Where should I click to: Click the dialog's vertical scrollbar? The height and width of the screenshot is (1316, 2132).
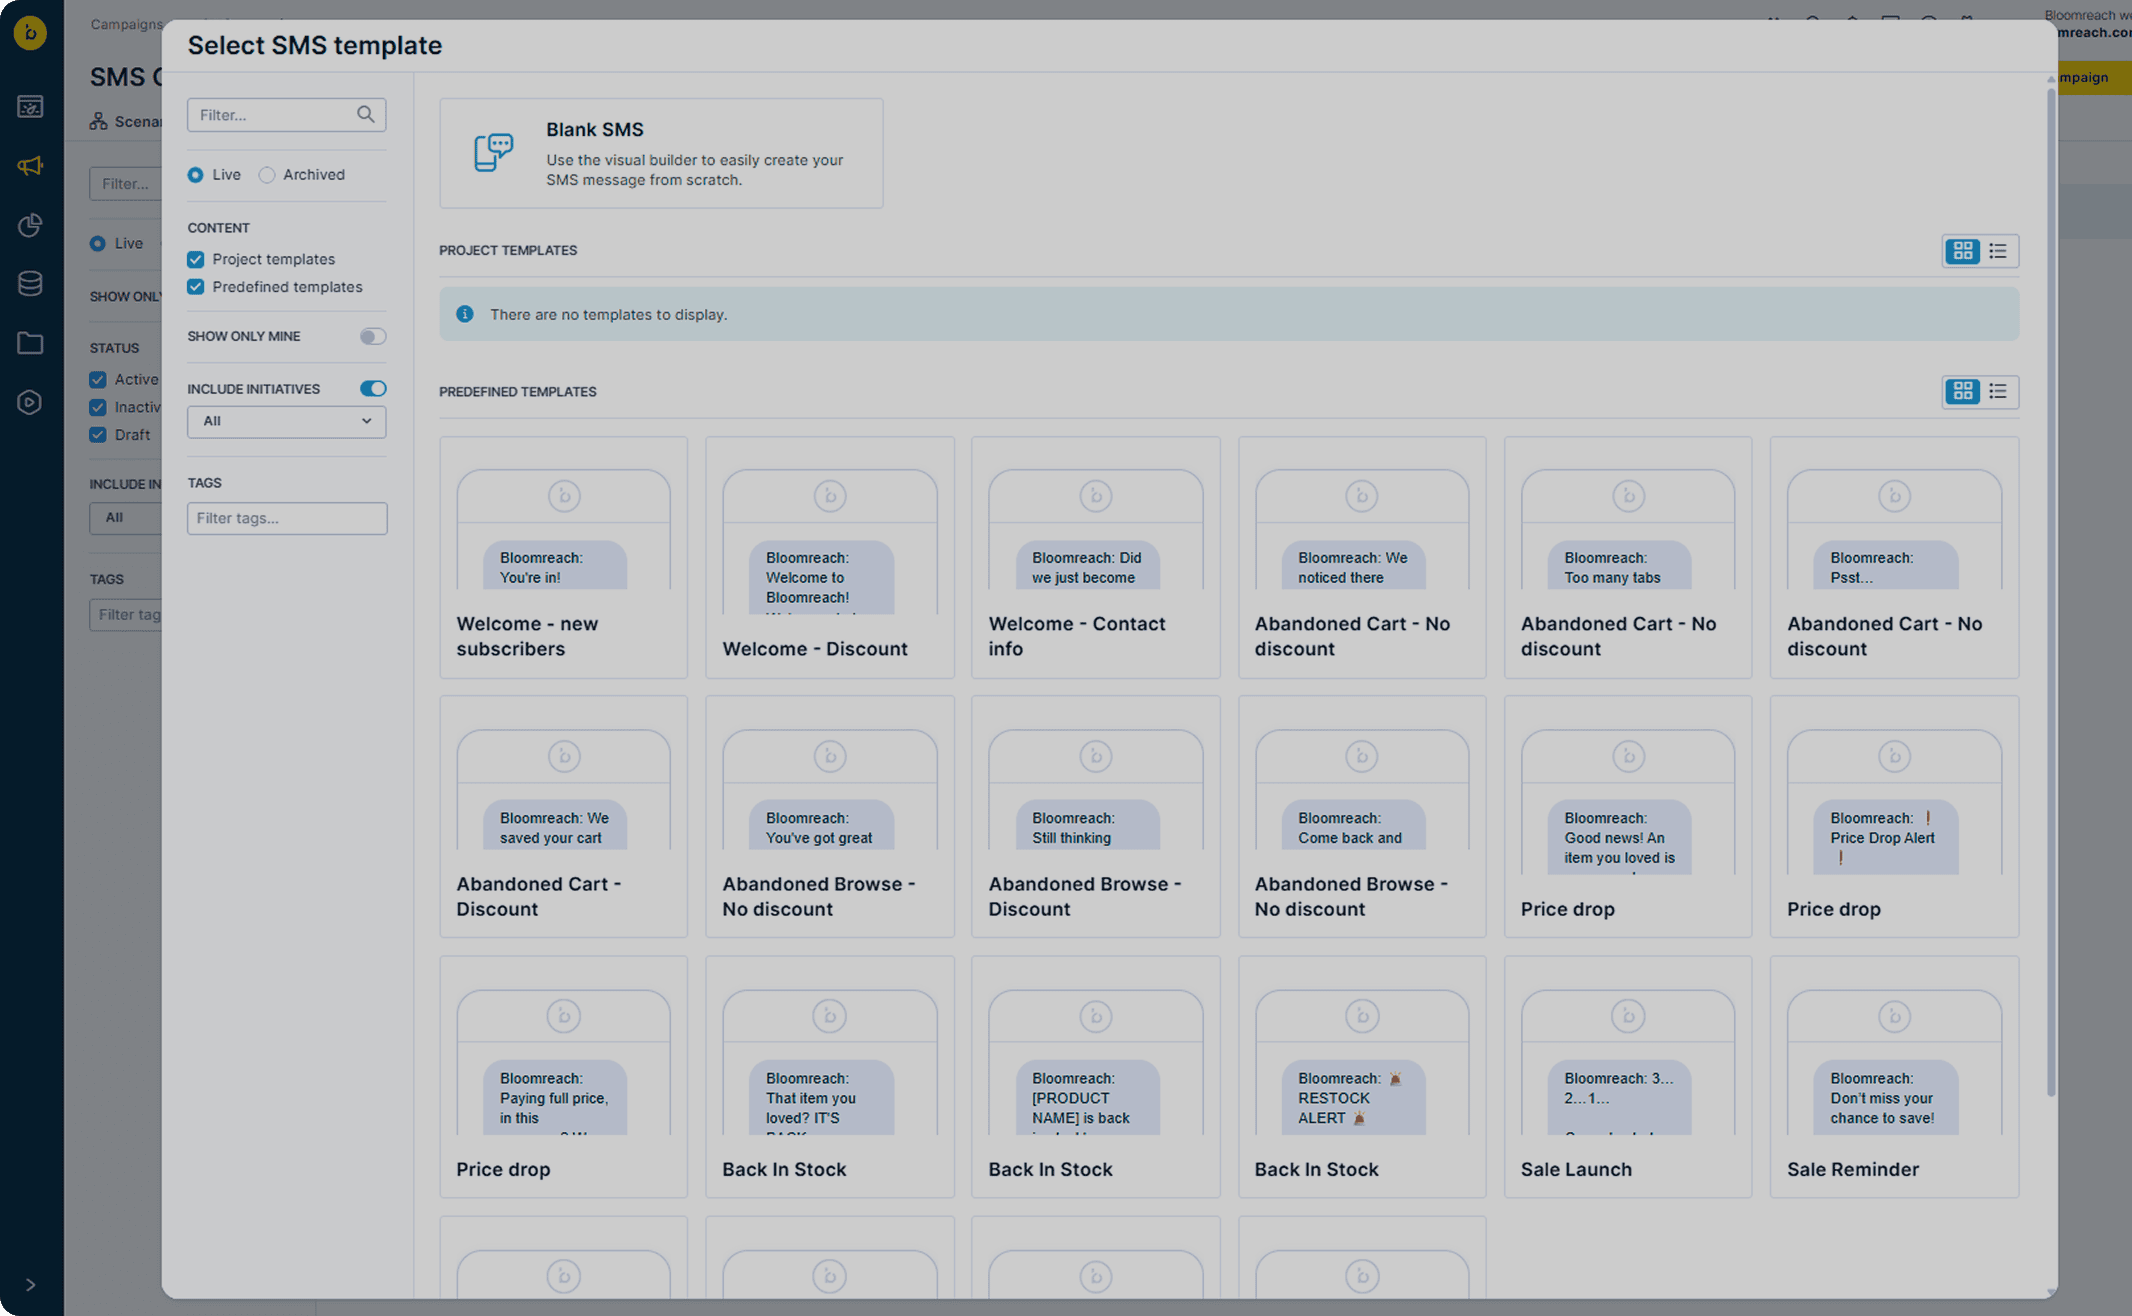pos(2050,592)
